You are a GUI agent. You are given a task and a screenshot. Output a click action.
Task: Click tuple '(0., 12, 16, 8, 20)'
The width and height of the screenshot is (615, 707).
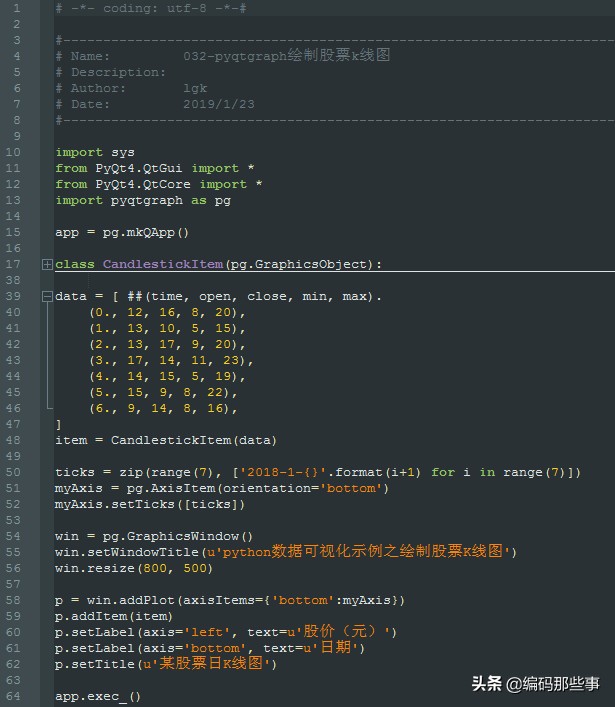click(167, 312)
